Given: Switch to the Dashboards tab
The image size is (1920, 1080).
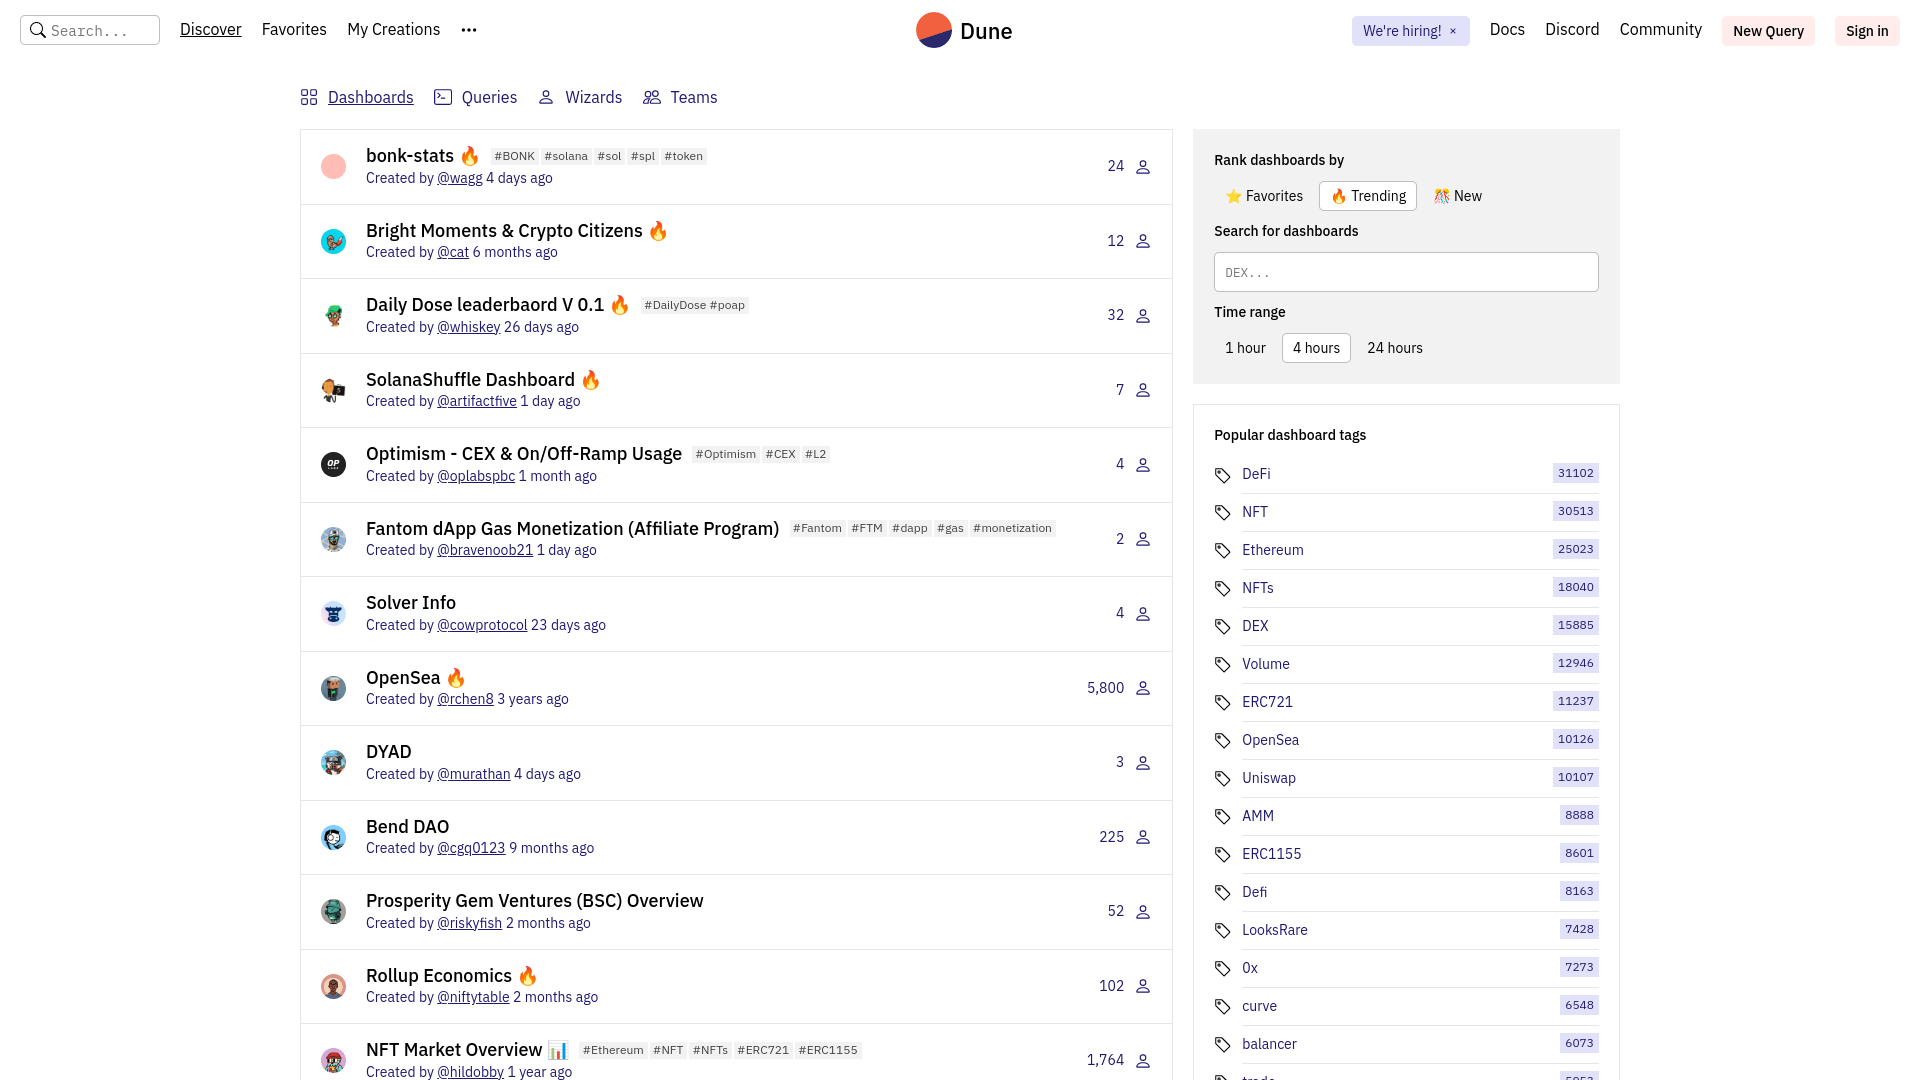Looking at the screenshot, I should 357,97.
